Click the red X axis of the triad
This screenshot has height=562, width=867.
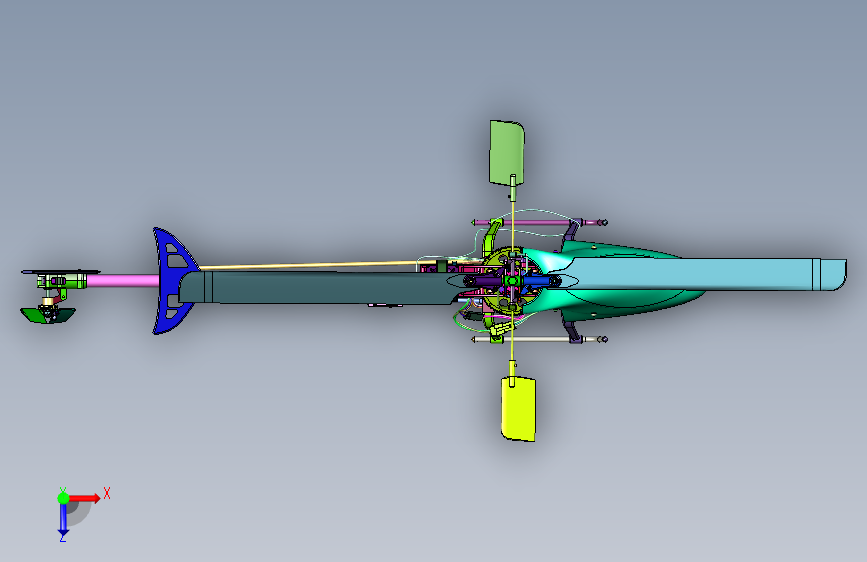(x=83, y=498)
